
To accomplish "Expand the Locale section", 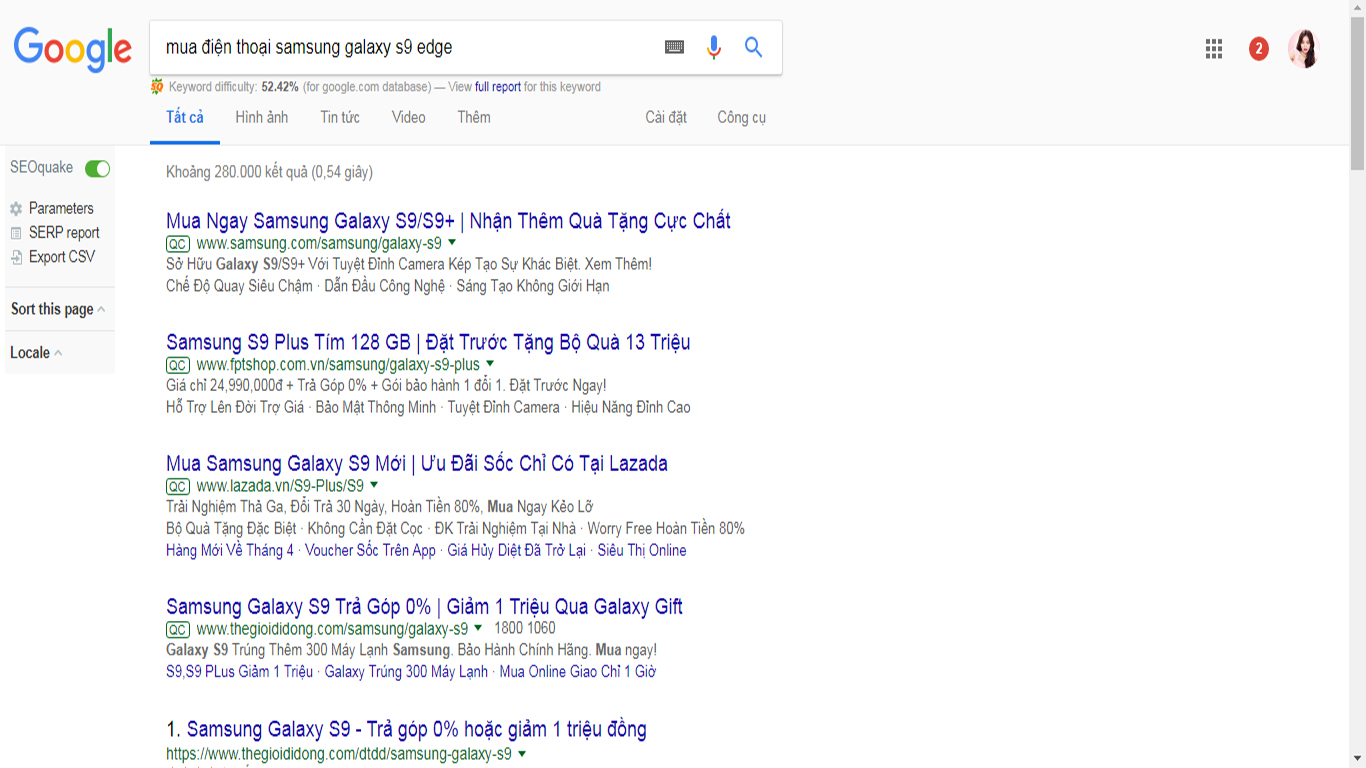I will tap(36, 352).
